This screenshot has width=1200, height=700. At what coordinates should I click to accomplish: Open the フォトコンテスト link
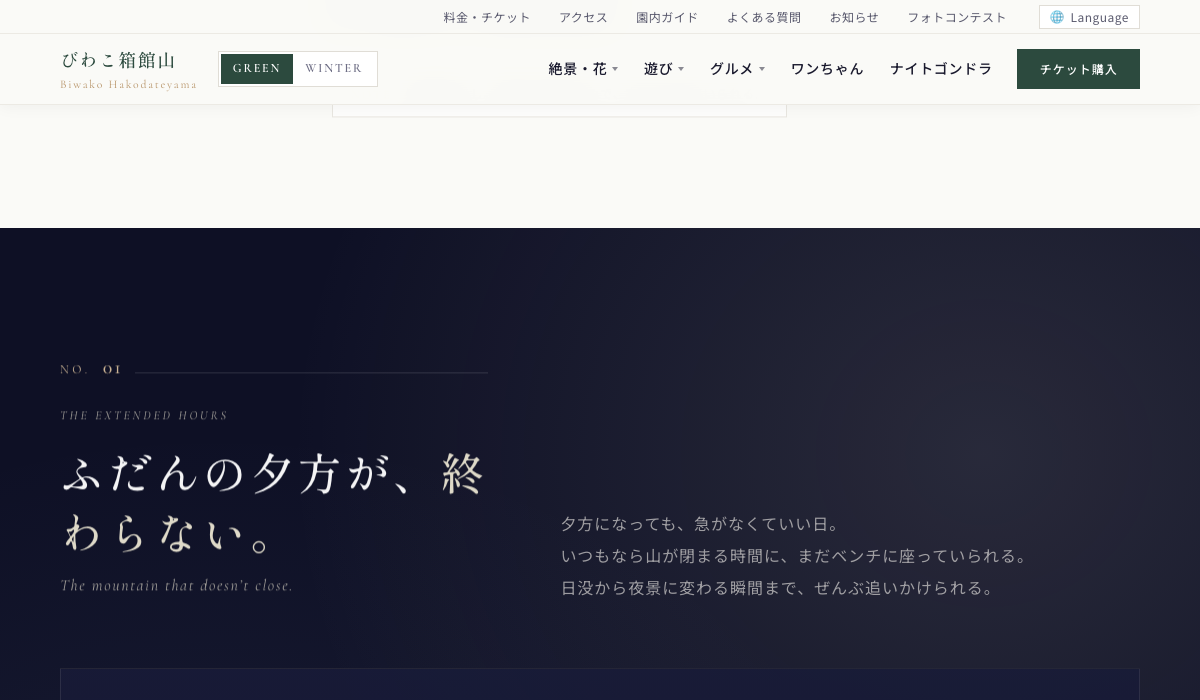957,17
